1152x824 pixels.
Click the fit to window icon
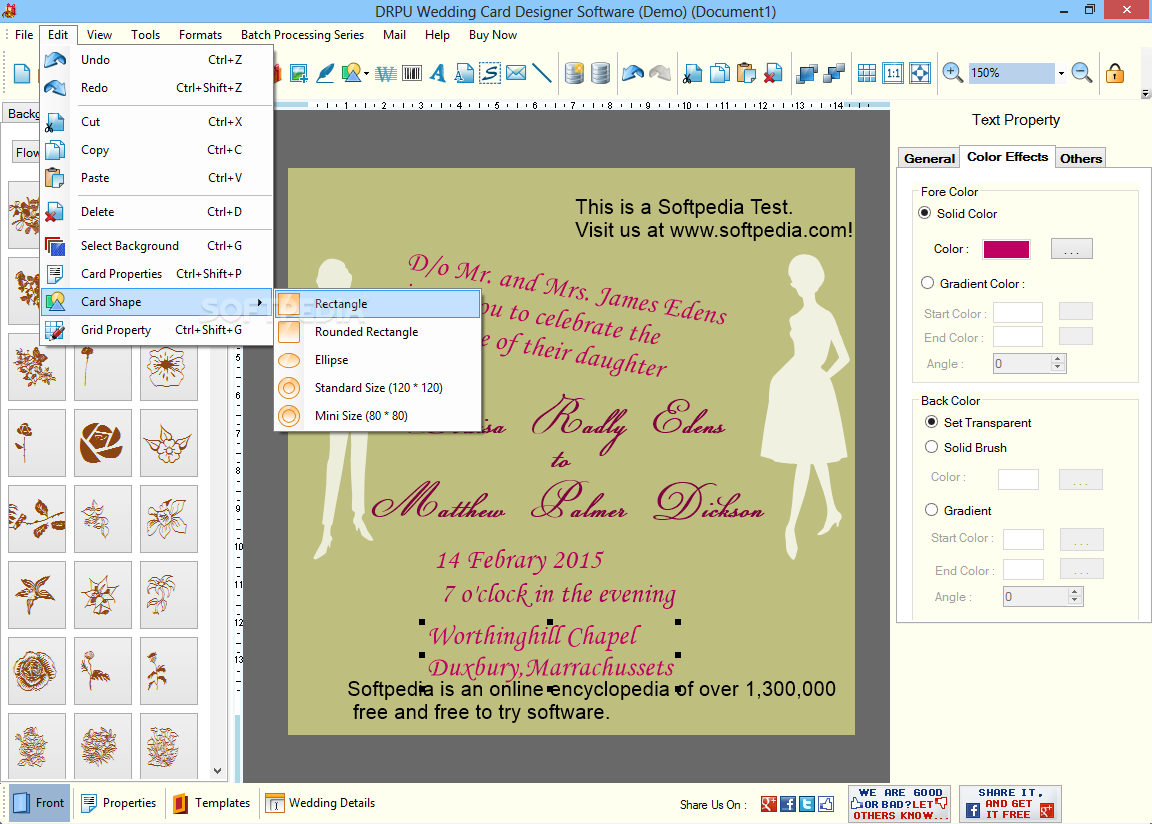[920, 73]
